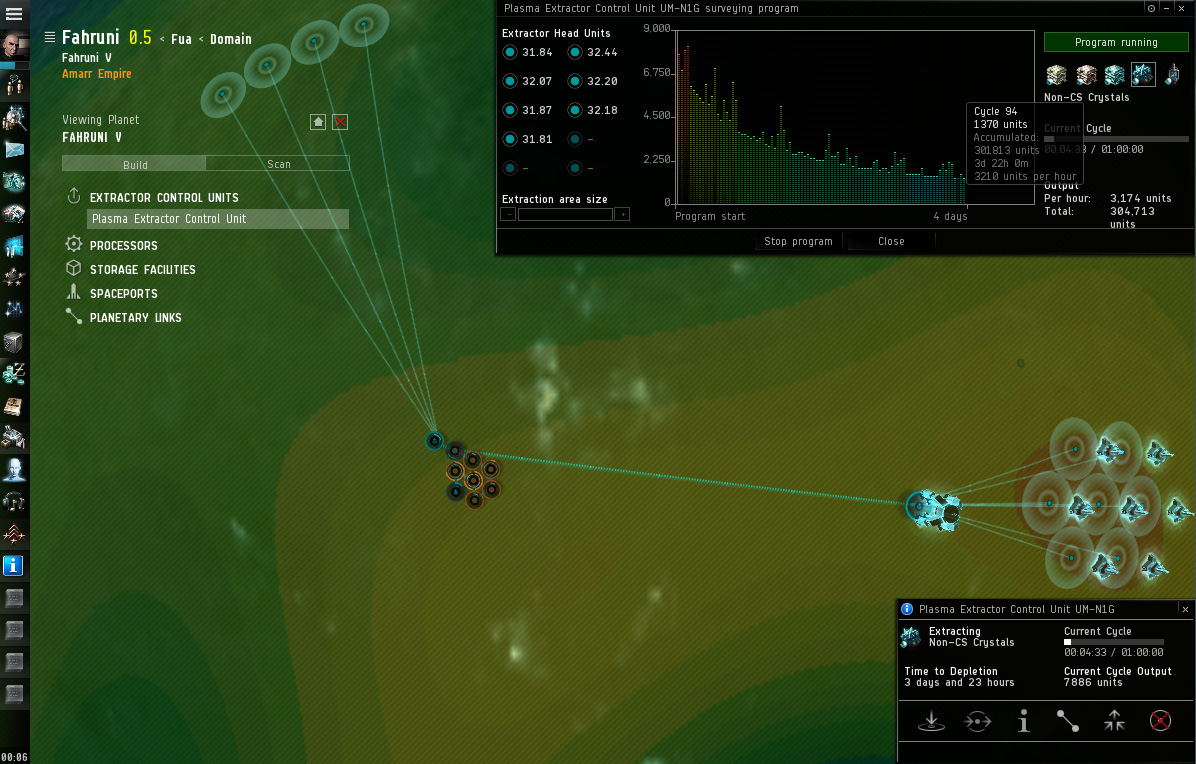Viewport: 1196px width, 764px height.
Task: Open the Amarr Empire link
Action: [x=96, y=74]
